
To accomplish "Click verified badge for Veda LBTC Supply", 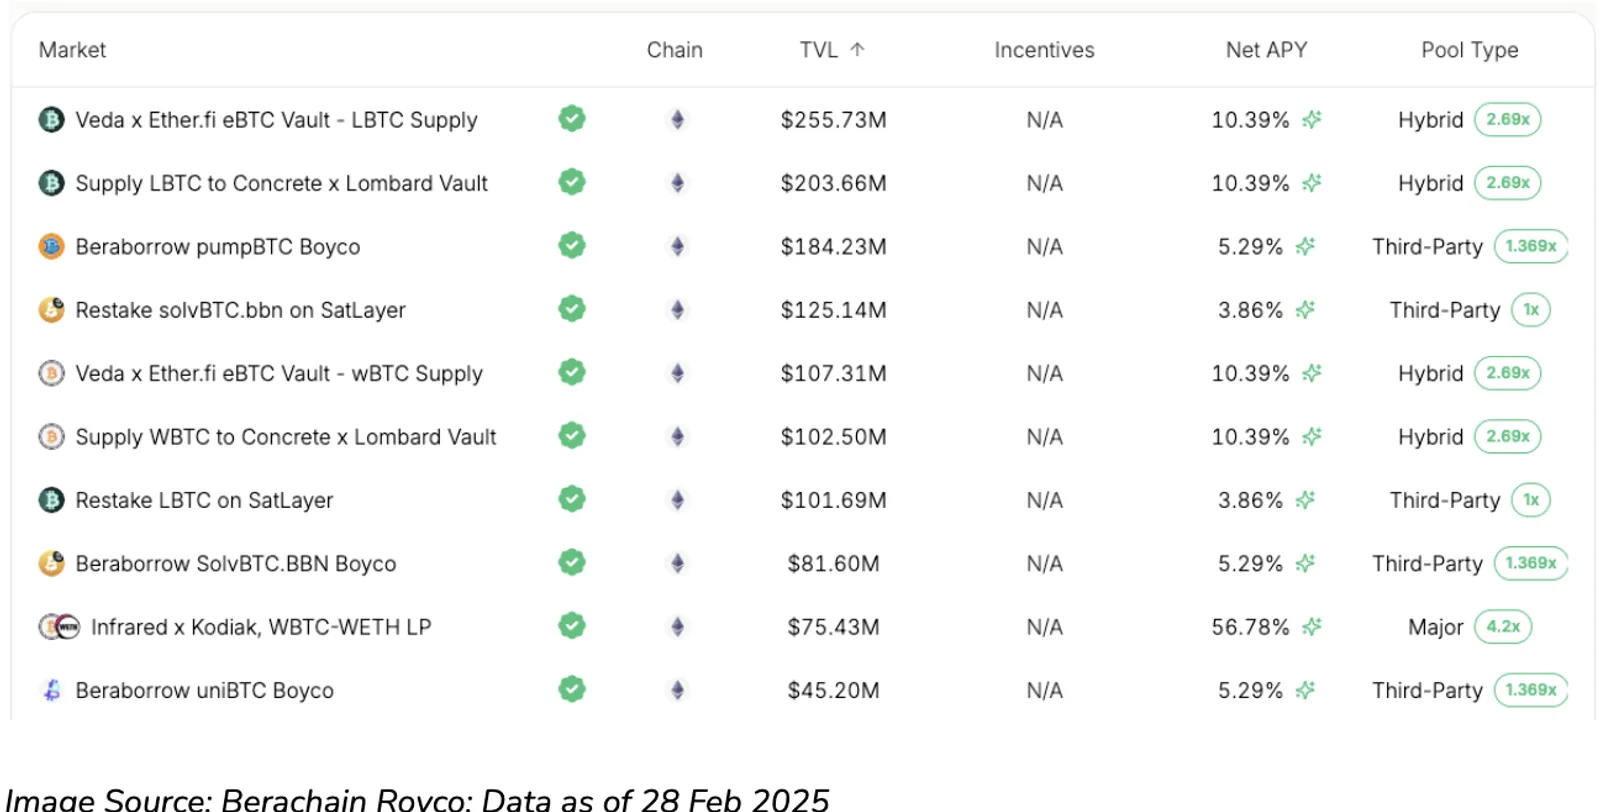I will tap(572, 119).
